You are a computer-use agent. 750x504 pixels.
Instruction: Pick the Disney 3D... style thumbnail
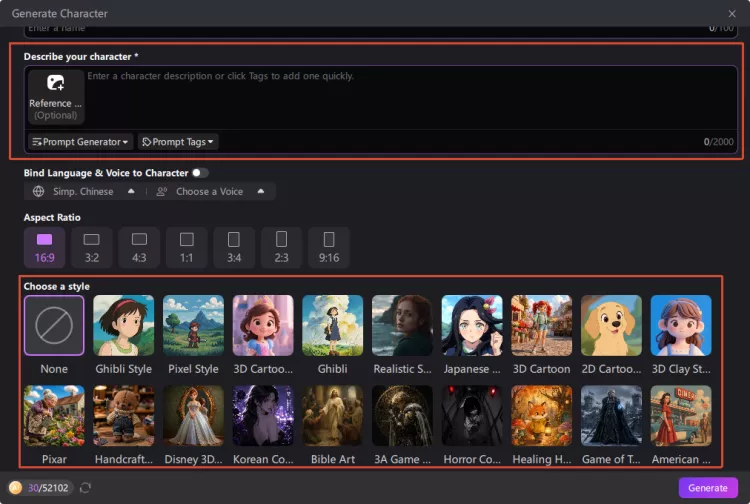click(193, 416)
